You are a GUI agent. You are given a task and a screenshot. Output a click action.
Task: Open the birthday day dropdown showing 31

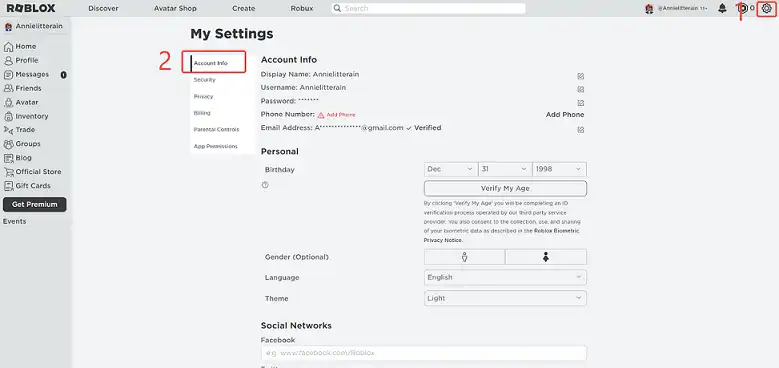pyautogui.click(x=505, y=169)
